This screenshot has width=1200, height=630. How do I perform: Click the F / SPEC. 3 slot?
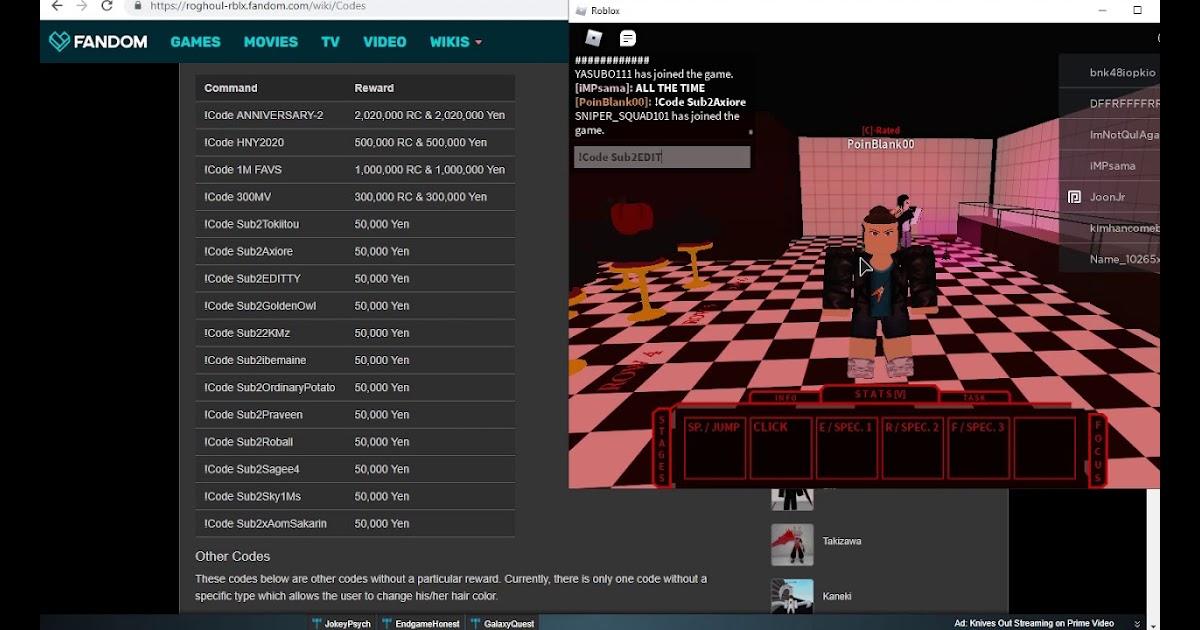(x=978, y=446)
